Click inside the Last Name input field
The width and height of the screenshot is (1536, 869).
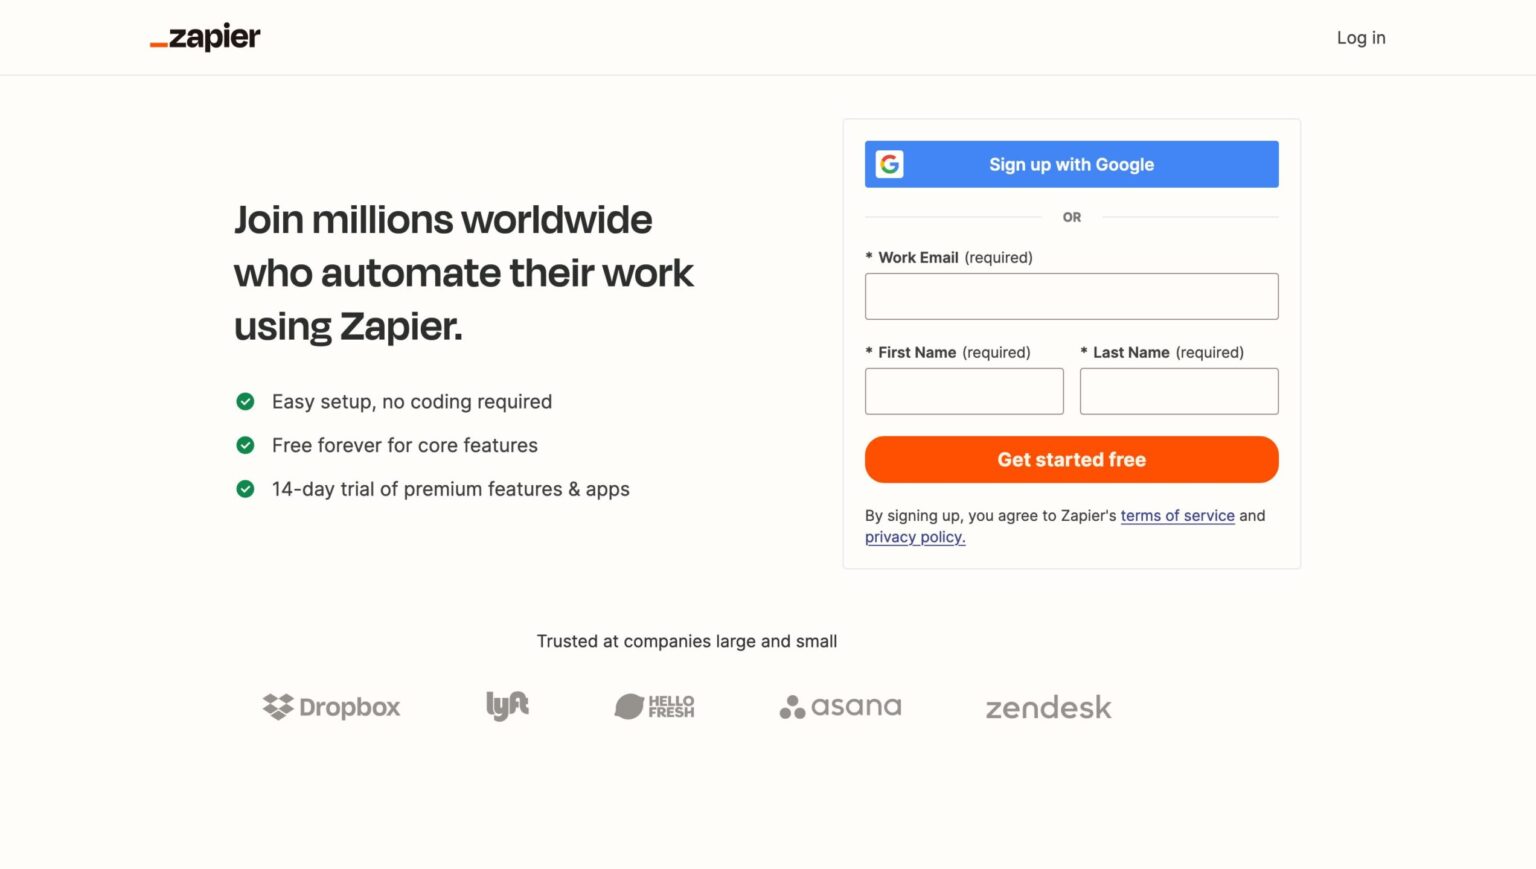(1178, 391)
